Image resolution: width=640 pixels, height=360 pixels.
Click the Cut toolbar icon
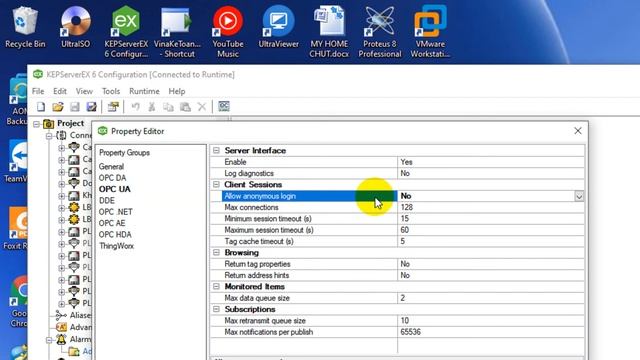pyautogui.click(x=151, y=107)
